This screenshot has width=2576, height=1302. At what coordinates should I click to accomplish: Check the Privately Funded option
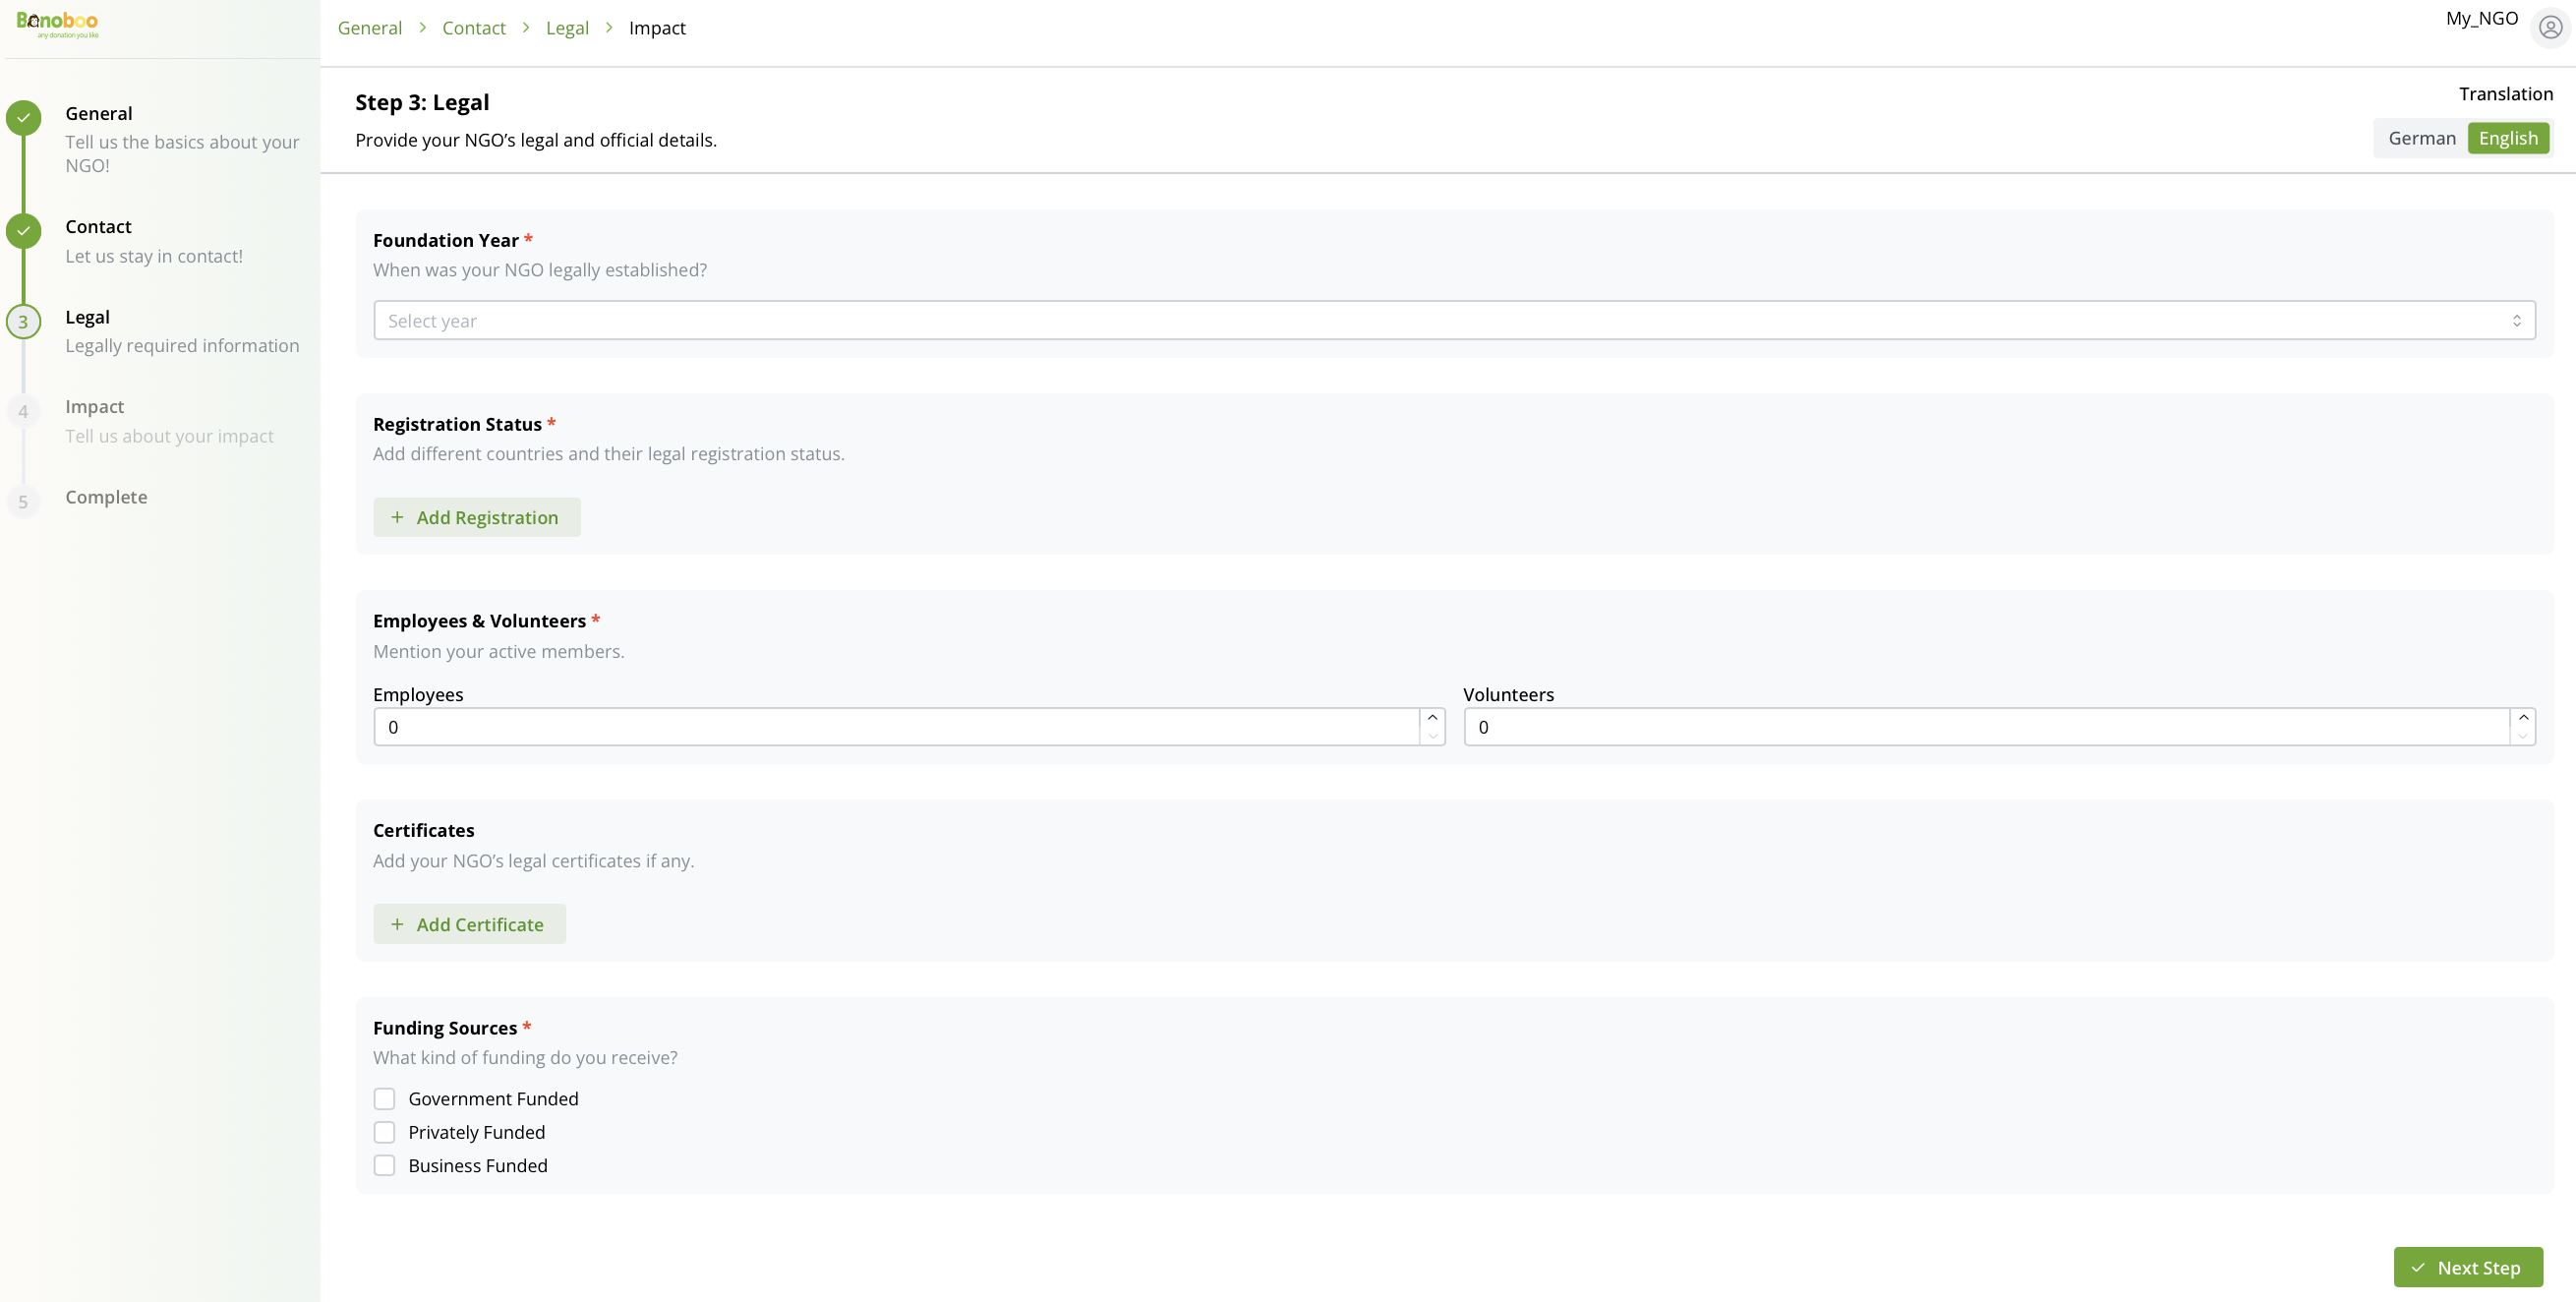pyautogui.click(x=384, y=1131)
